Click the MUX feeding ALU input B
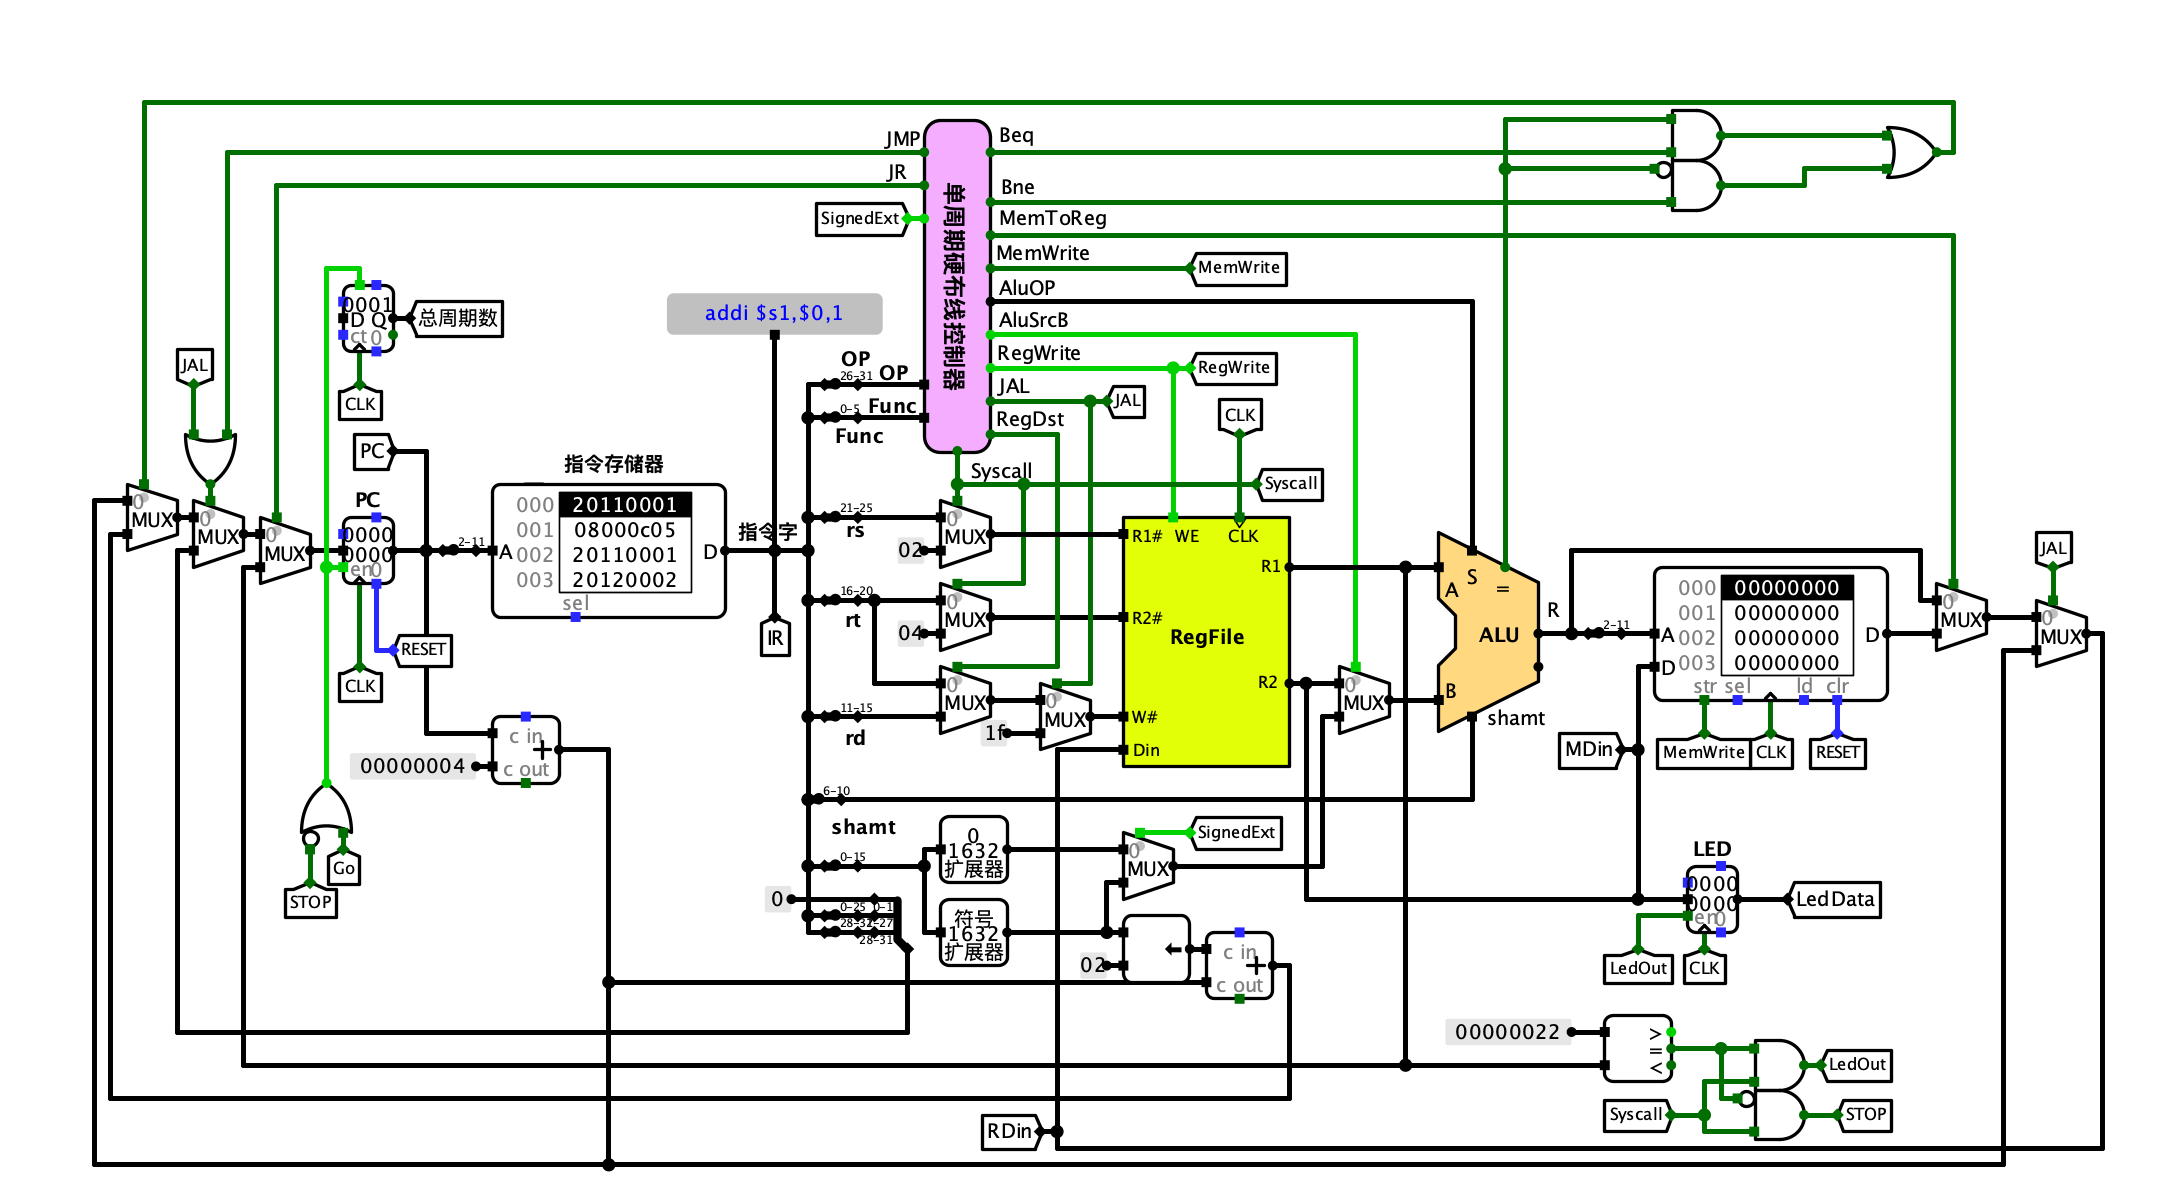The image size is (2180, 1194). 1362,700
